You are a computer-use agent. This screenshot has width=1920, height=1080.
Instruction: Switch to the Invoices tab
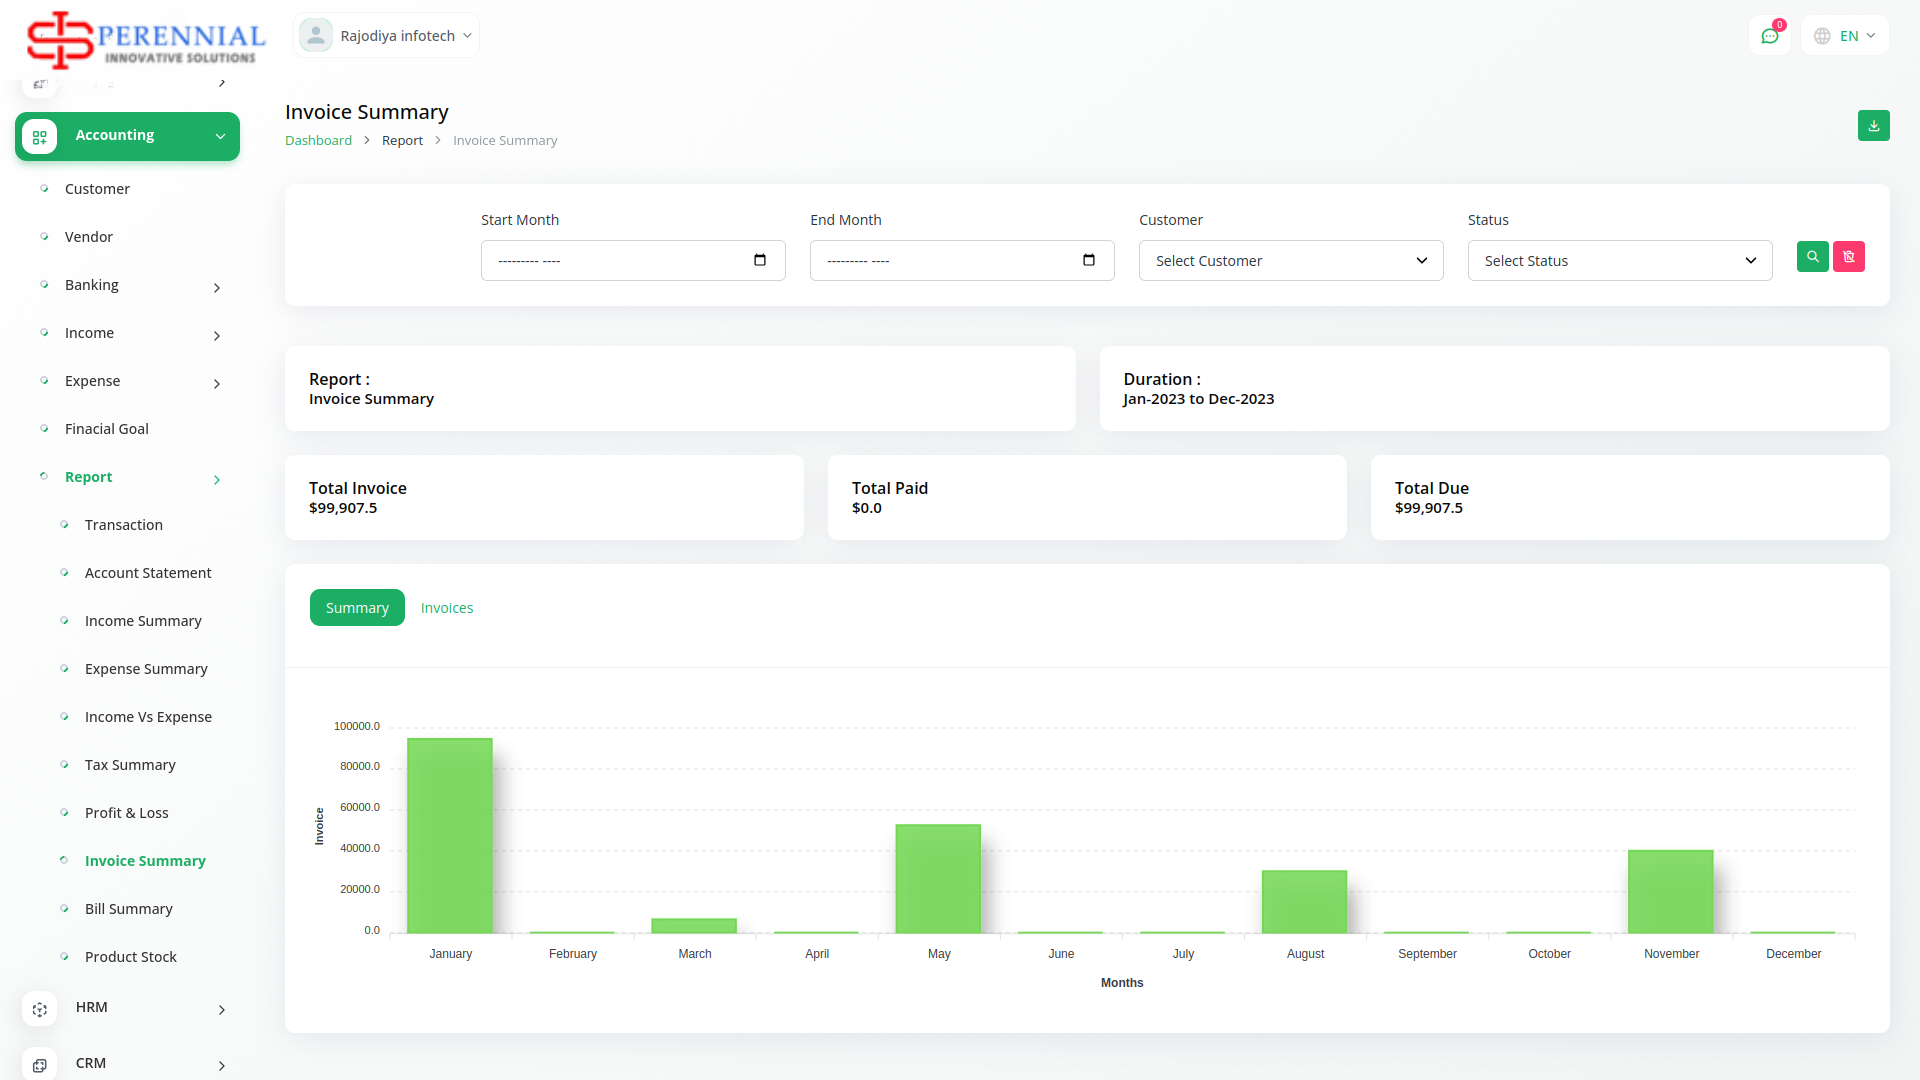(x=447, y=608)
